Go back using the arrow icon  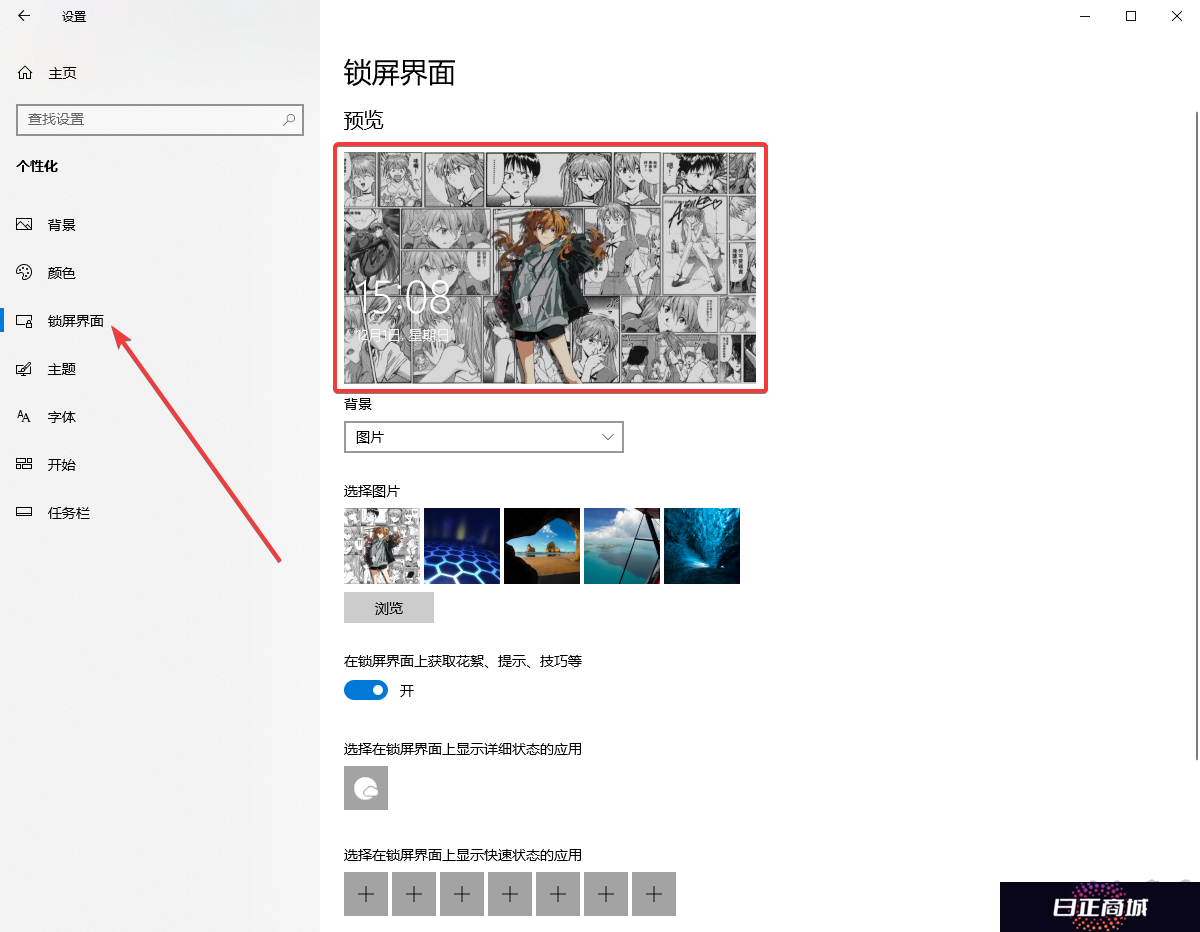(24, 16)
